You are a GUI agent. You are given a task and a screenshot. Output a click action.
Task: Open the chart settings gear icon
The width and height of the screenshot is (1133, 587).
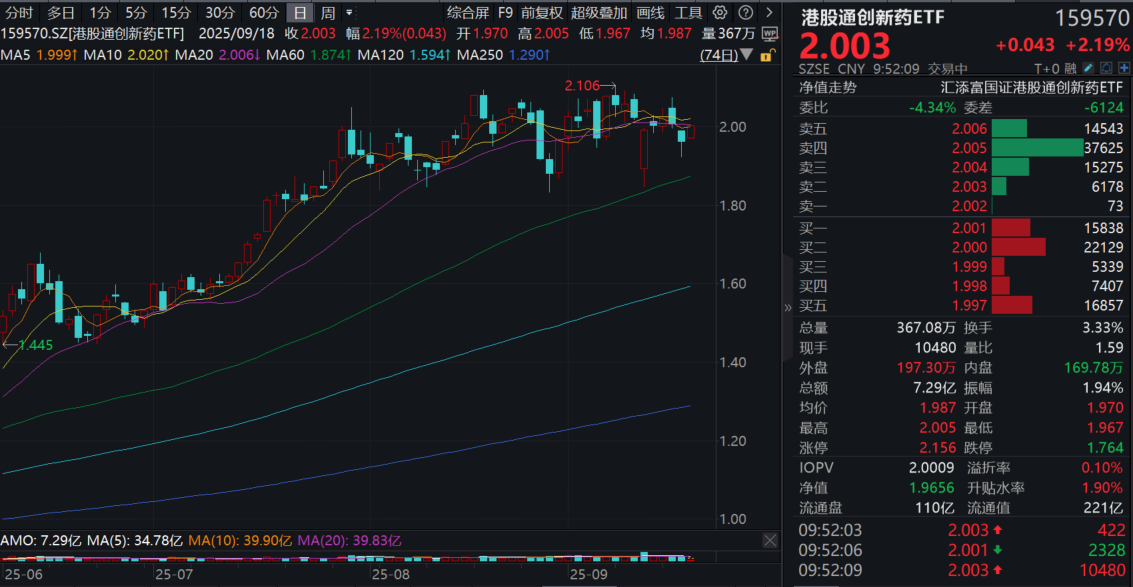coord(720,12)
